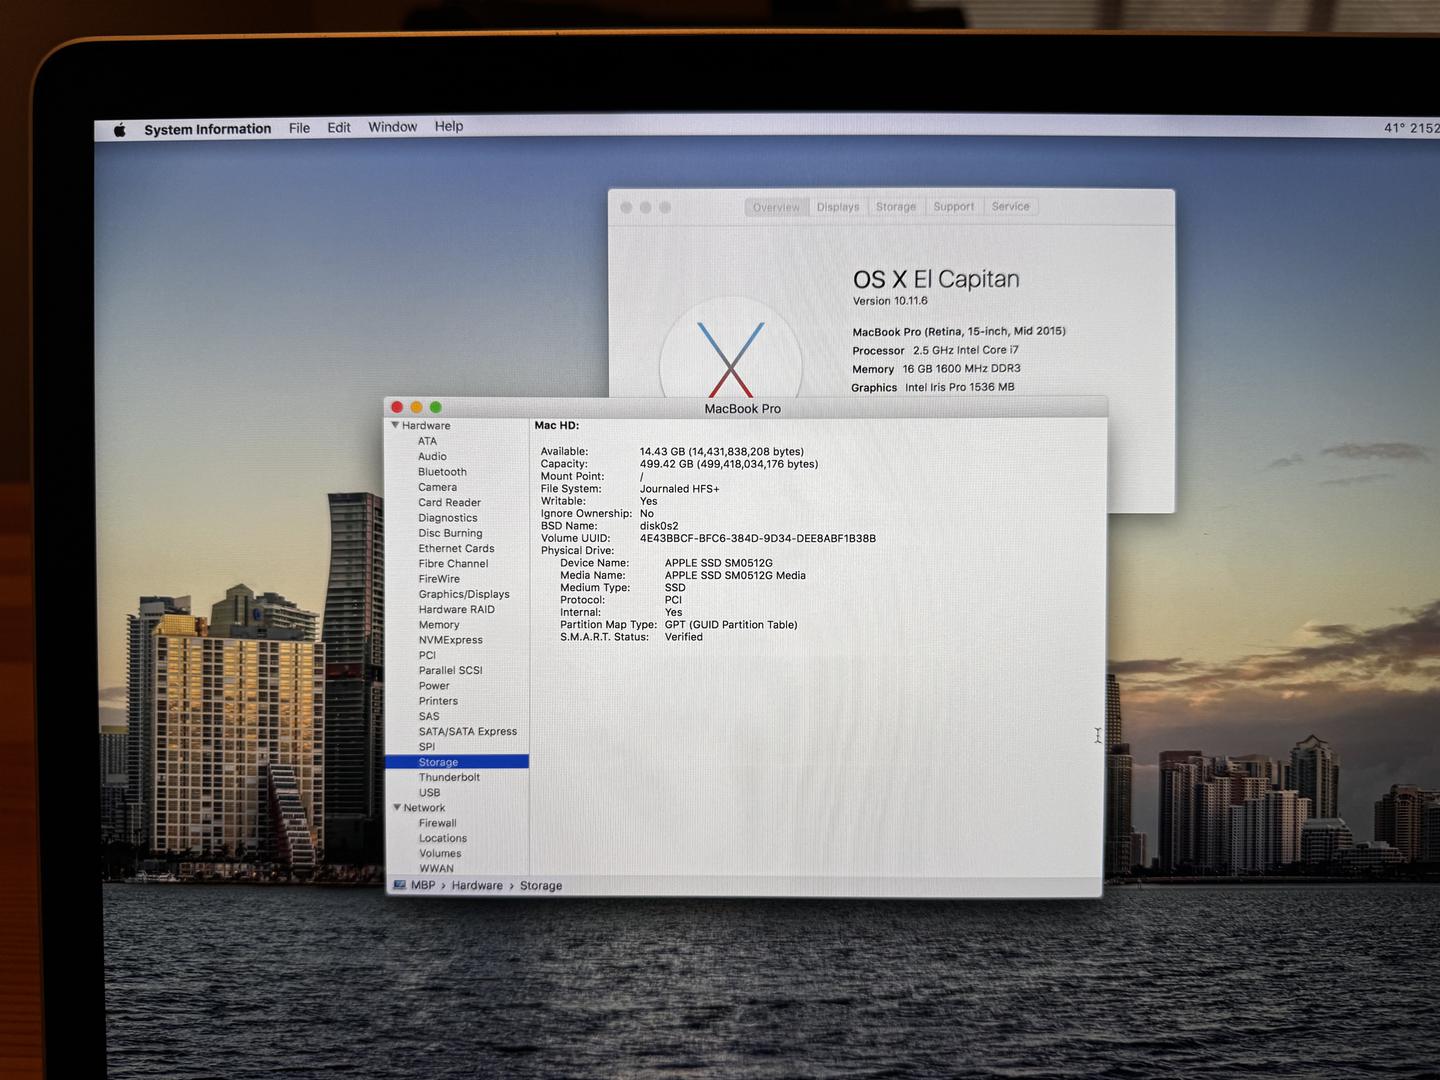This screenshot has width=1440, height=1080.
Task: Select Hardware RAID in the sidebar
Action: 456,609
